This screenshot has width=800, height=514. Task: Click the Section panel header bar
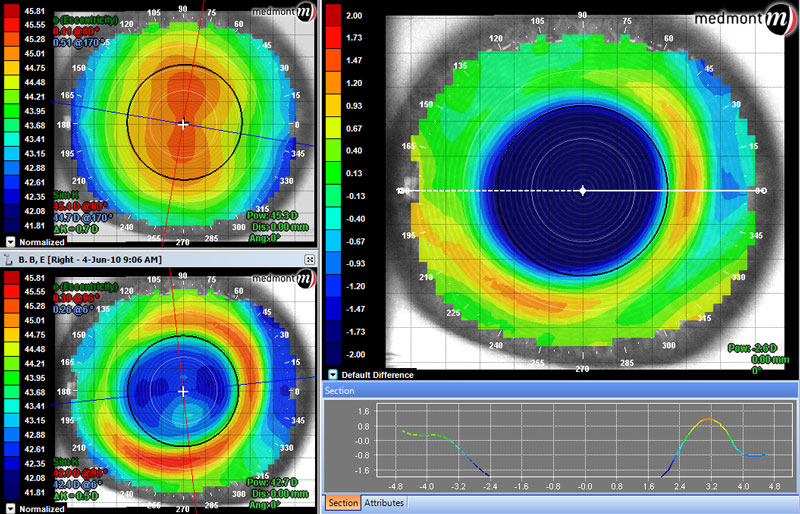tap(560, 391)
